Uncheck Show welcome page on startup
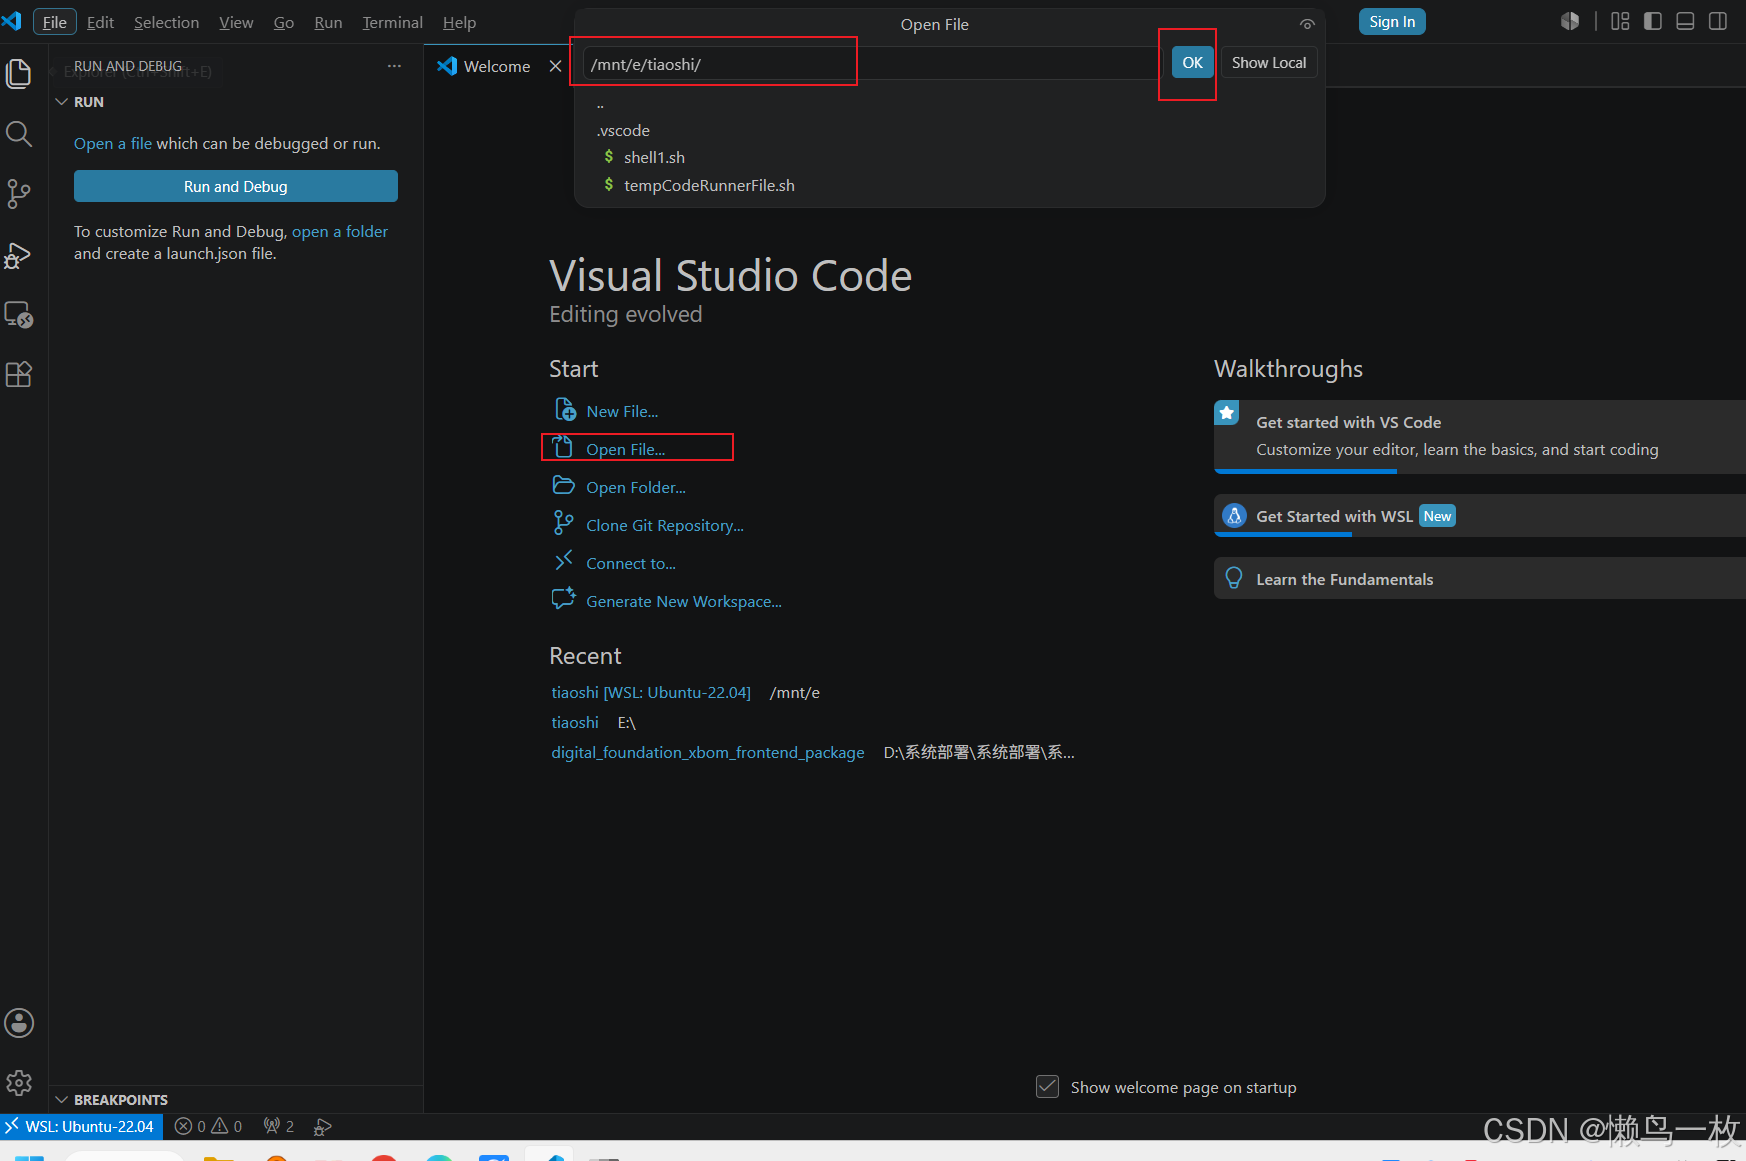The image size is (1746, 1161). (1047, 1087)
